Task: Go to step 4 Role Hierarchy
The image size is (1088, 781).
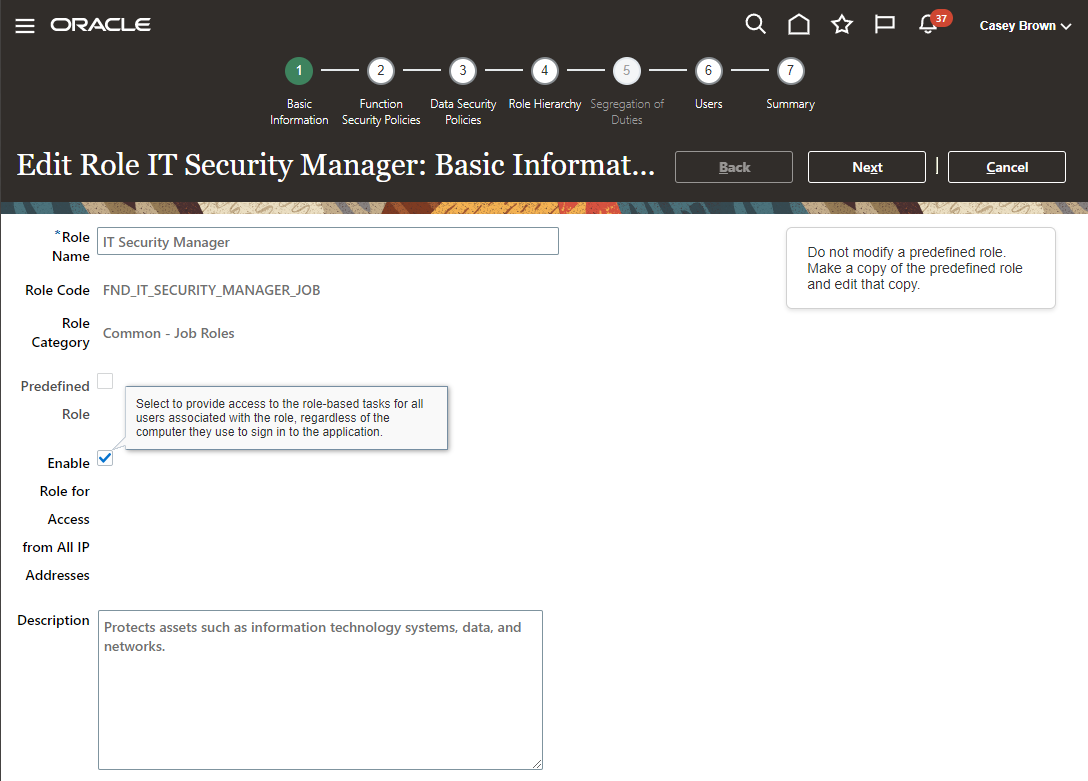Action: pyautogui.click(x=545, y=71)
